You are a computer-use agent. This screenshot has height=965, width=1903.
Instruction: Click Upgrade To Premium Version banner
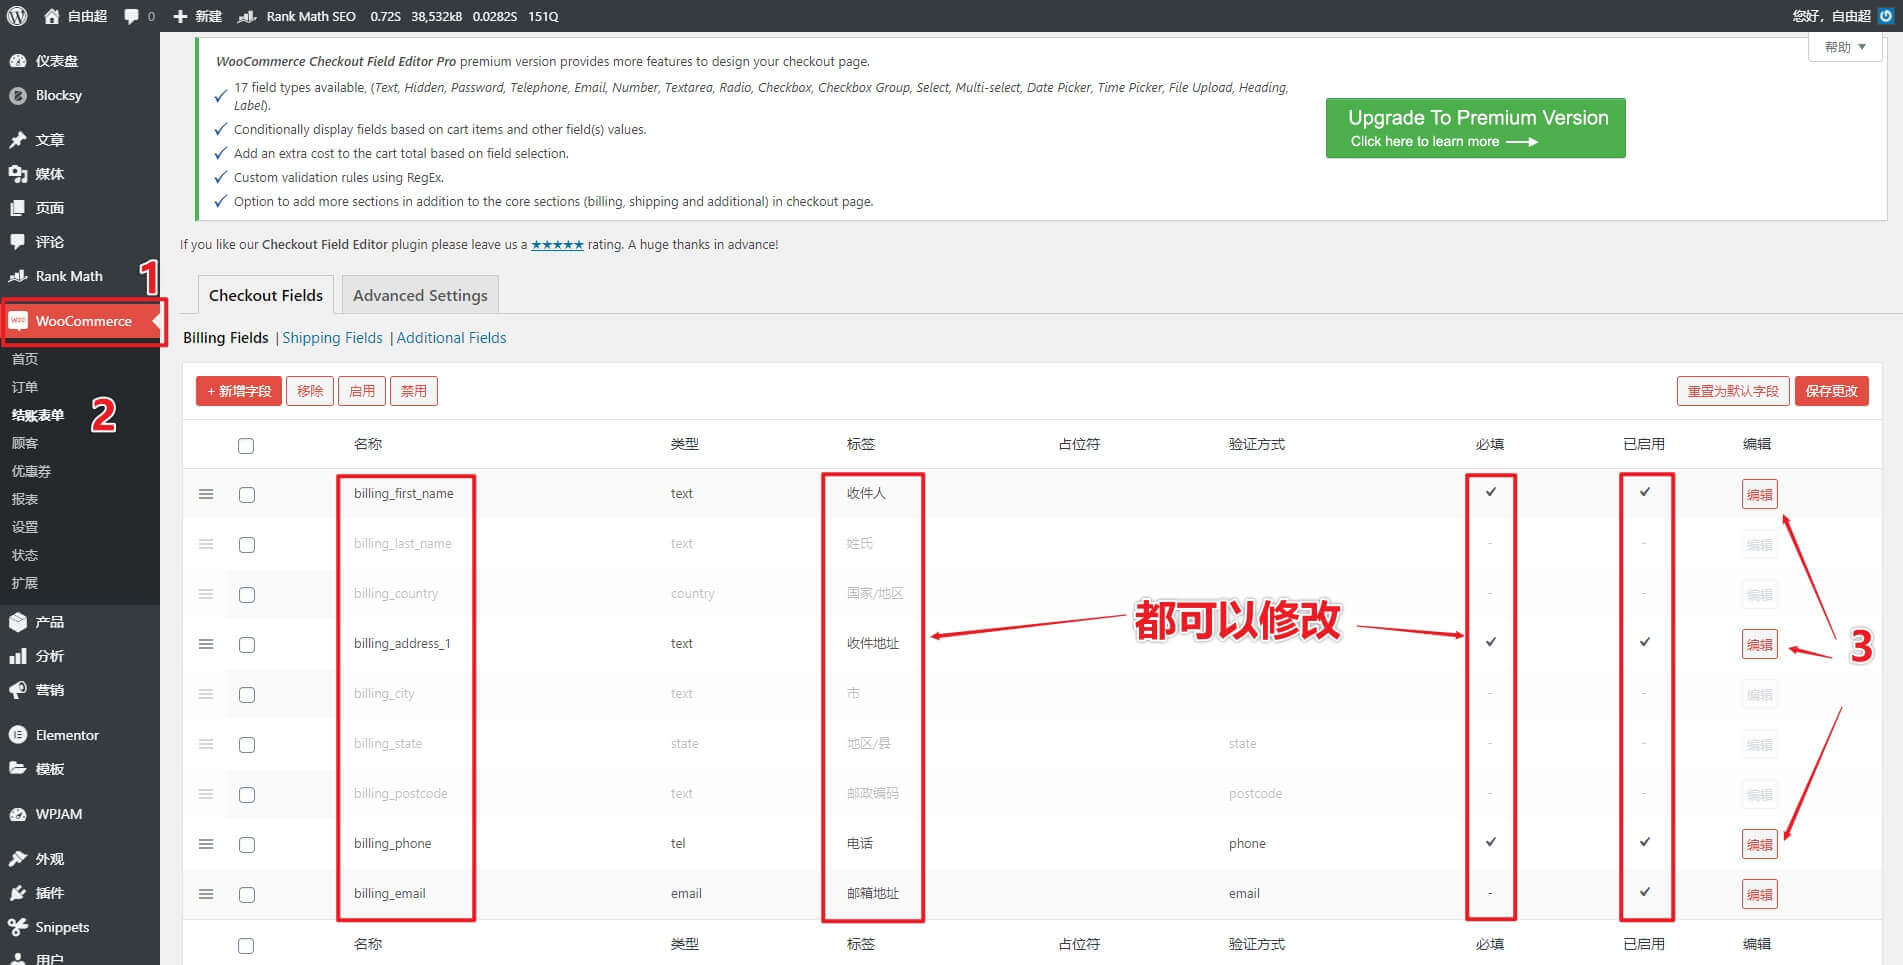1476,128
